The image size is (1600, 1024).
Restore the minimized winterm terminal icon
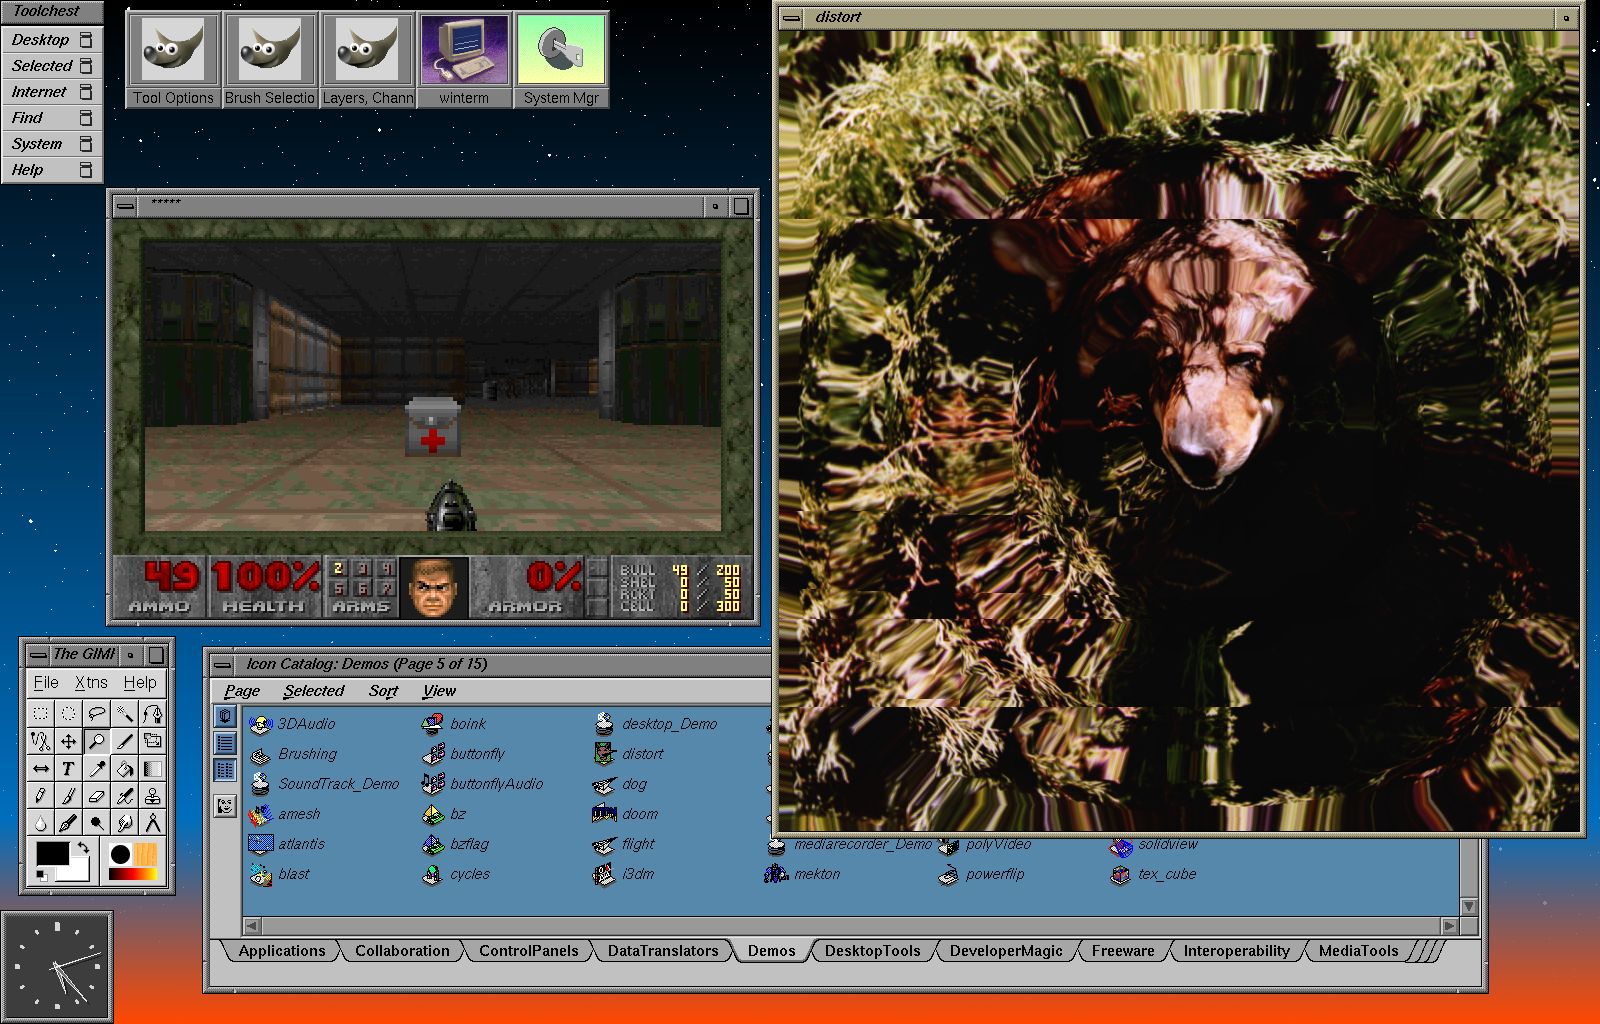pyautogui.click(x=464, y=60)
